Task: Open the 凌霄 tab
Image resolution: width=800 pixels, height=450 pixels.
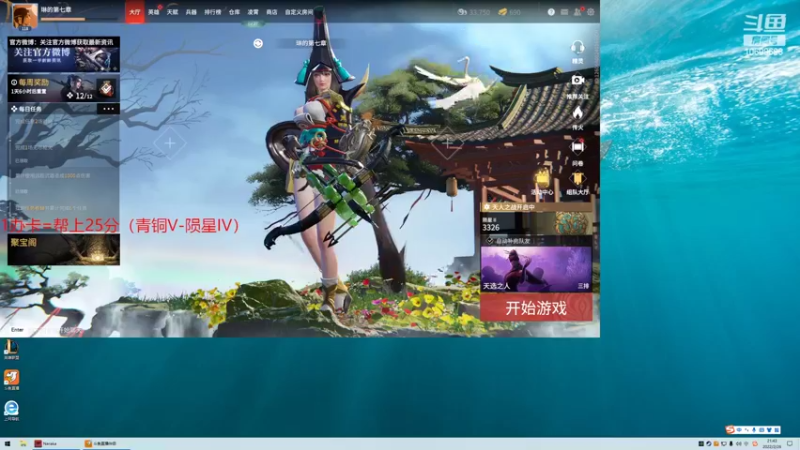Action: pyautogui.click(x=253, y=12)
